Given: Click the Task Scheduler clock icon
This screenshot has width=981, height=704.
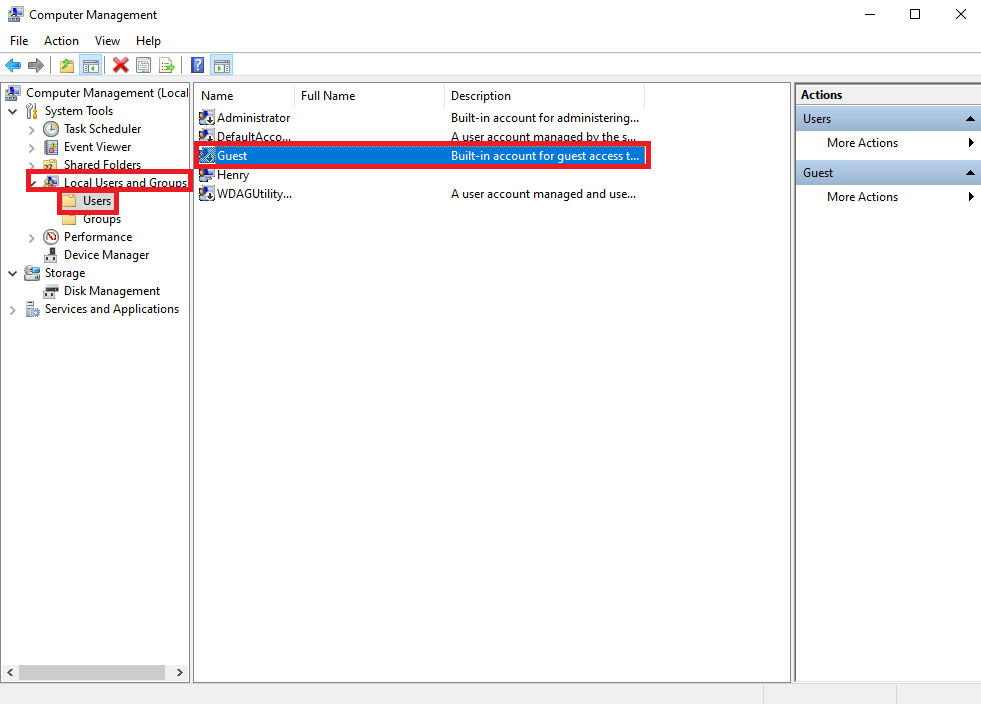Looking at the screenshot, I should [51, 129].
